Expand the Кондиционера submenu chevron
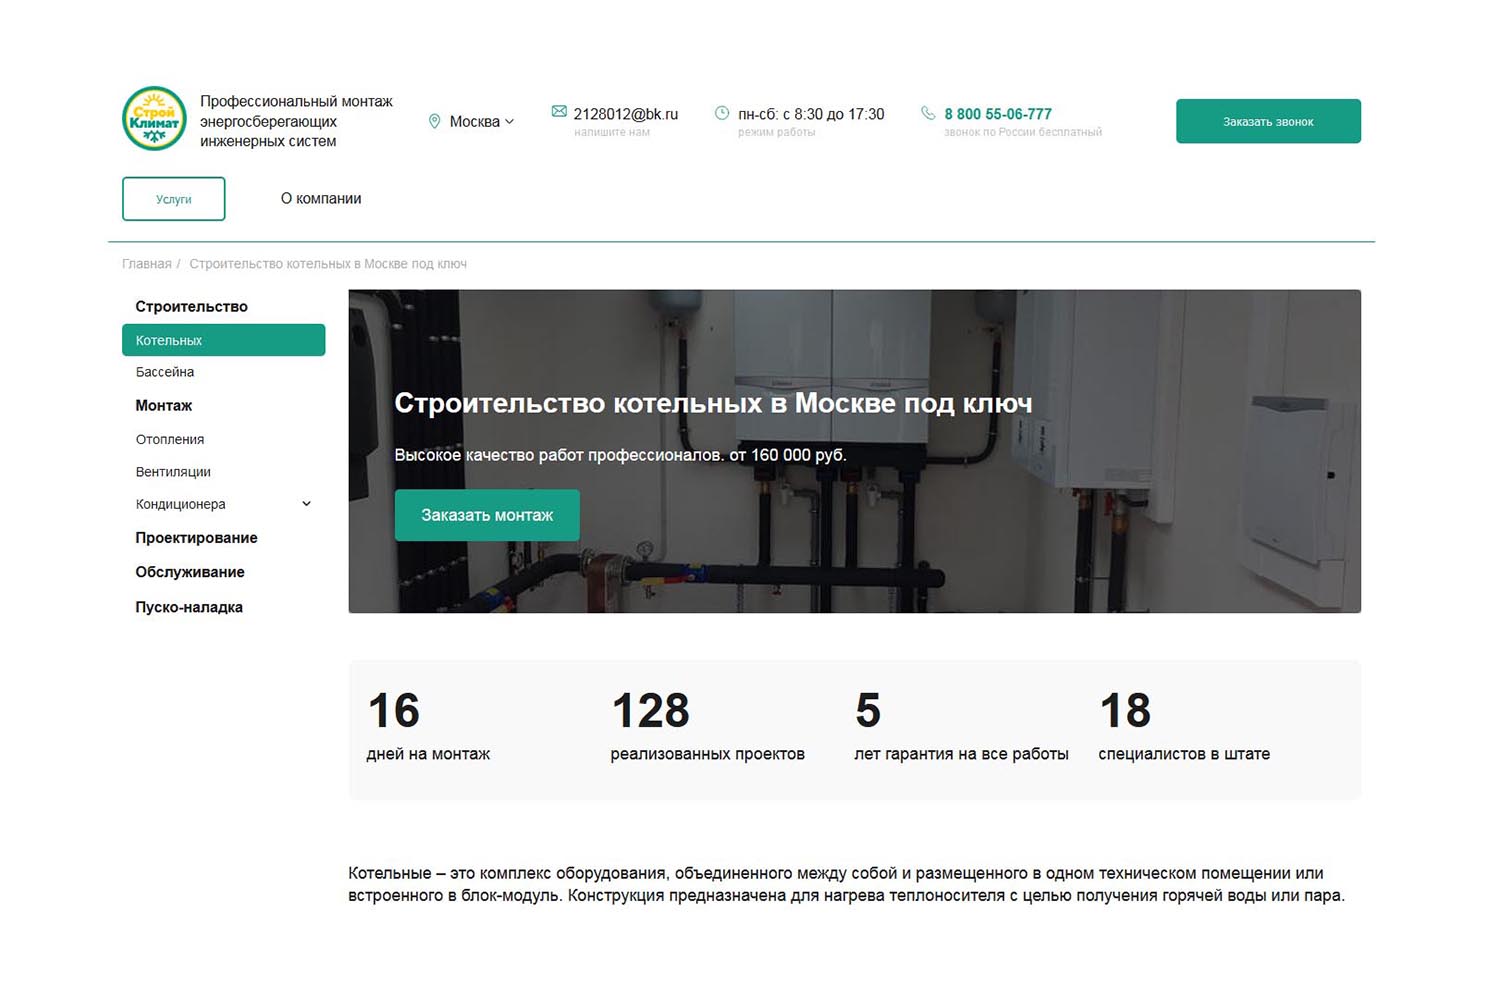The width and height of the screenshot is (1500, 999). tap(306, 504)
